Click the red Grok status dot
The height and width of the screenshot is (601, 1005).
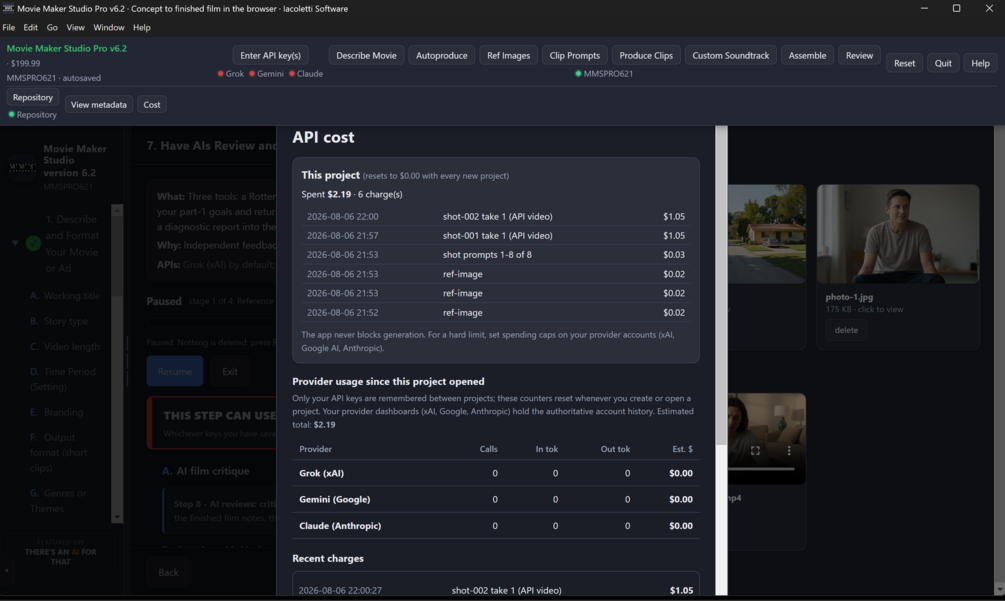click(220, 74)
